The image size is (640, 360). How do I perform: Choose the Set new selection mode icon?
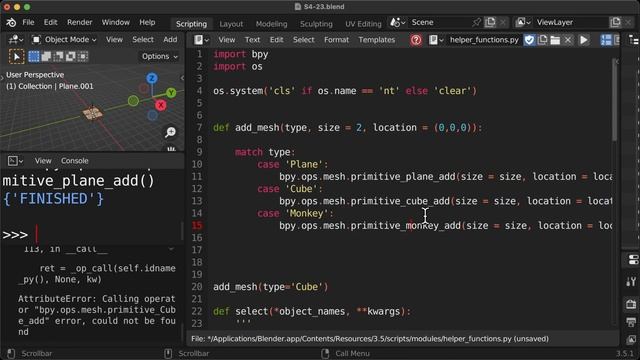34,56
